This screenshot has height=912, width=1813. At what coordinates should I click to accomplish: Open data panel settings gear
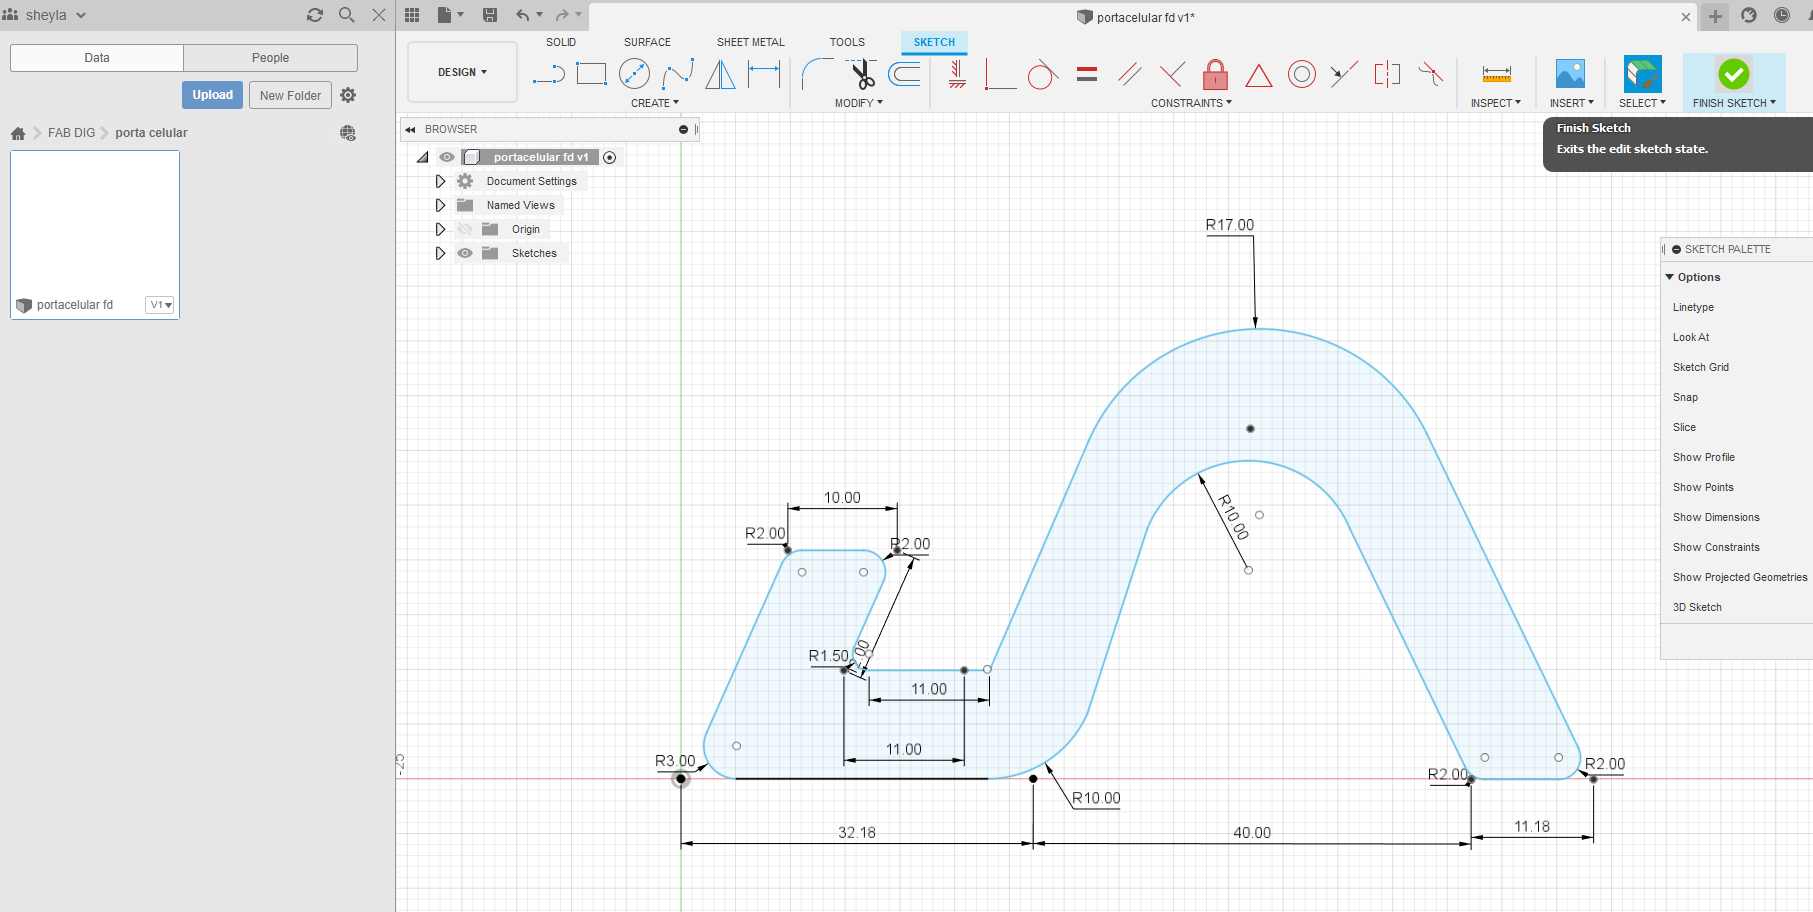click(x=348, y=95)
